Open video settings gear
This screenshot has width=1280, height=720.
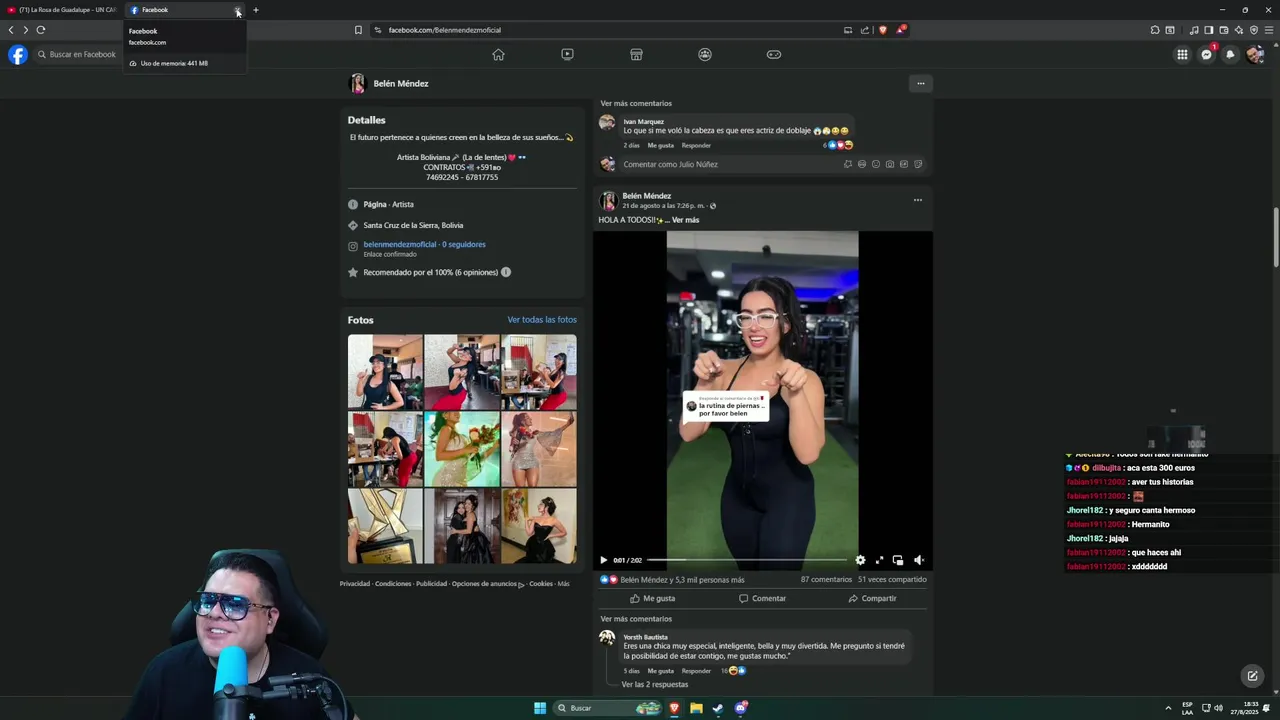(860, 560)
